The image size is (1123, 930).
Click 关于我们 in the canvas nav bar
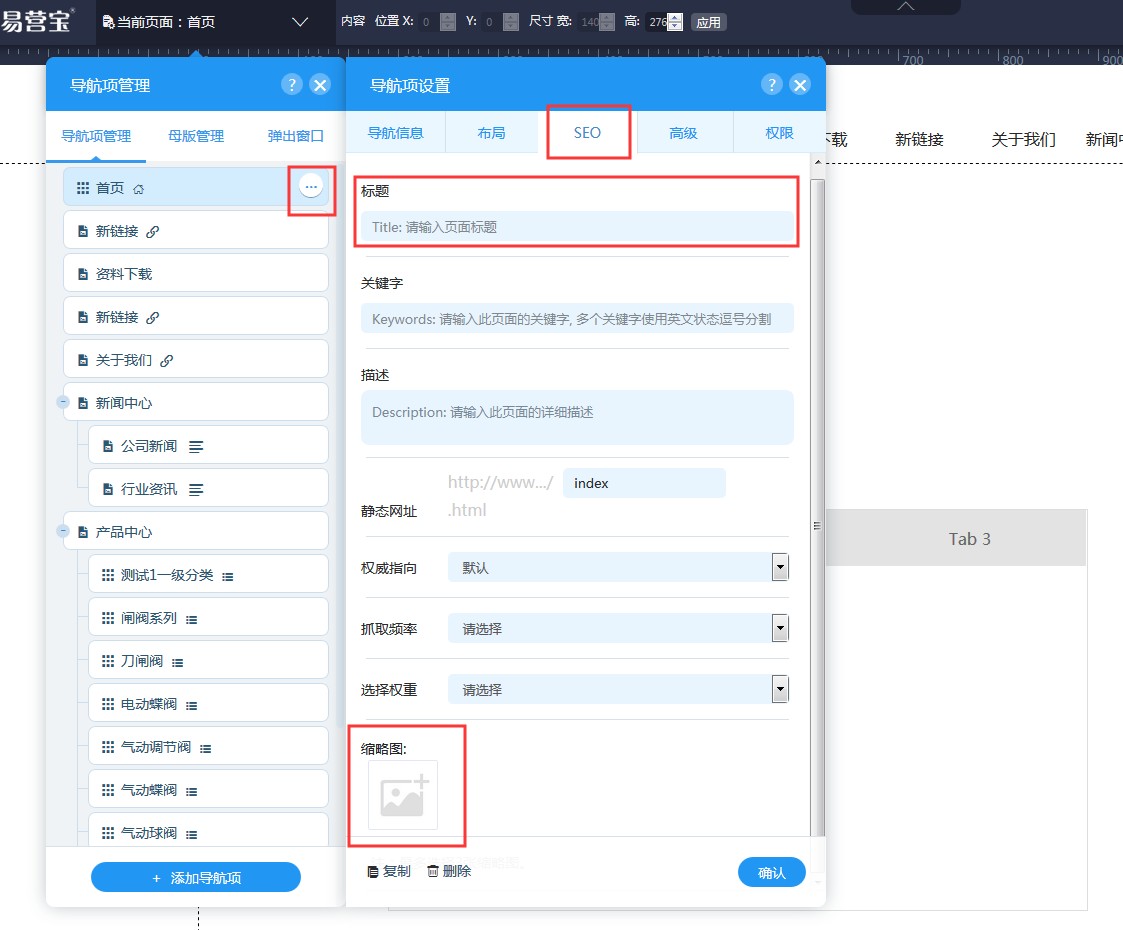[x=1023, y=140]
